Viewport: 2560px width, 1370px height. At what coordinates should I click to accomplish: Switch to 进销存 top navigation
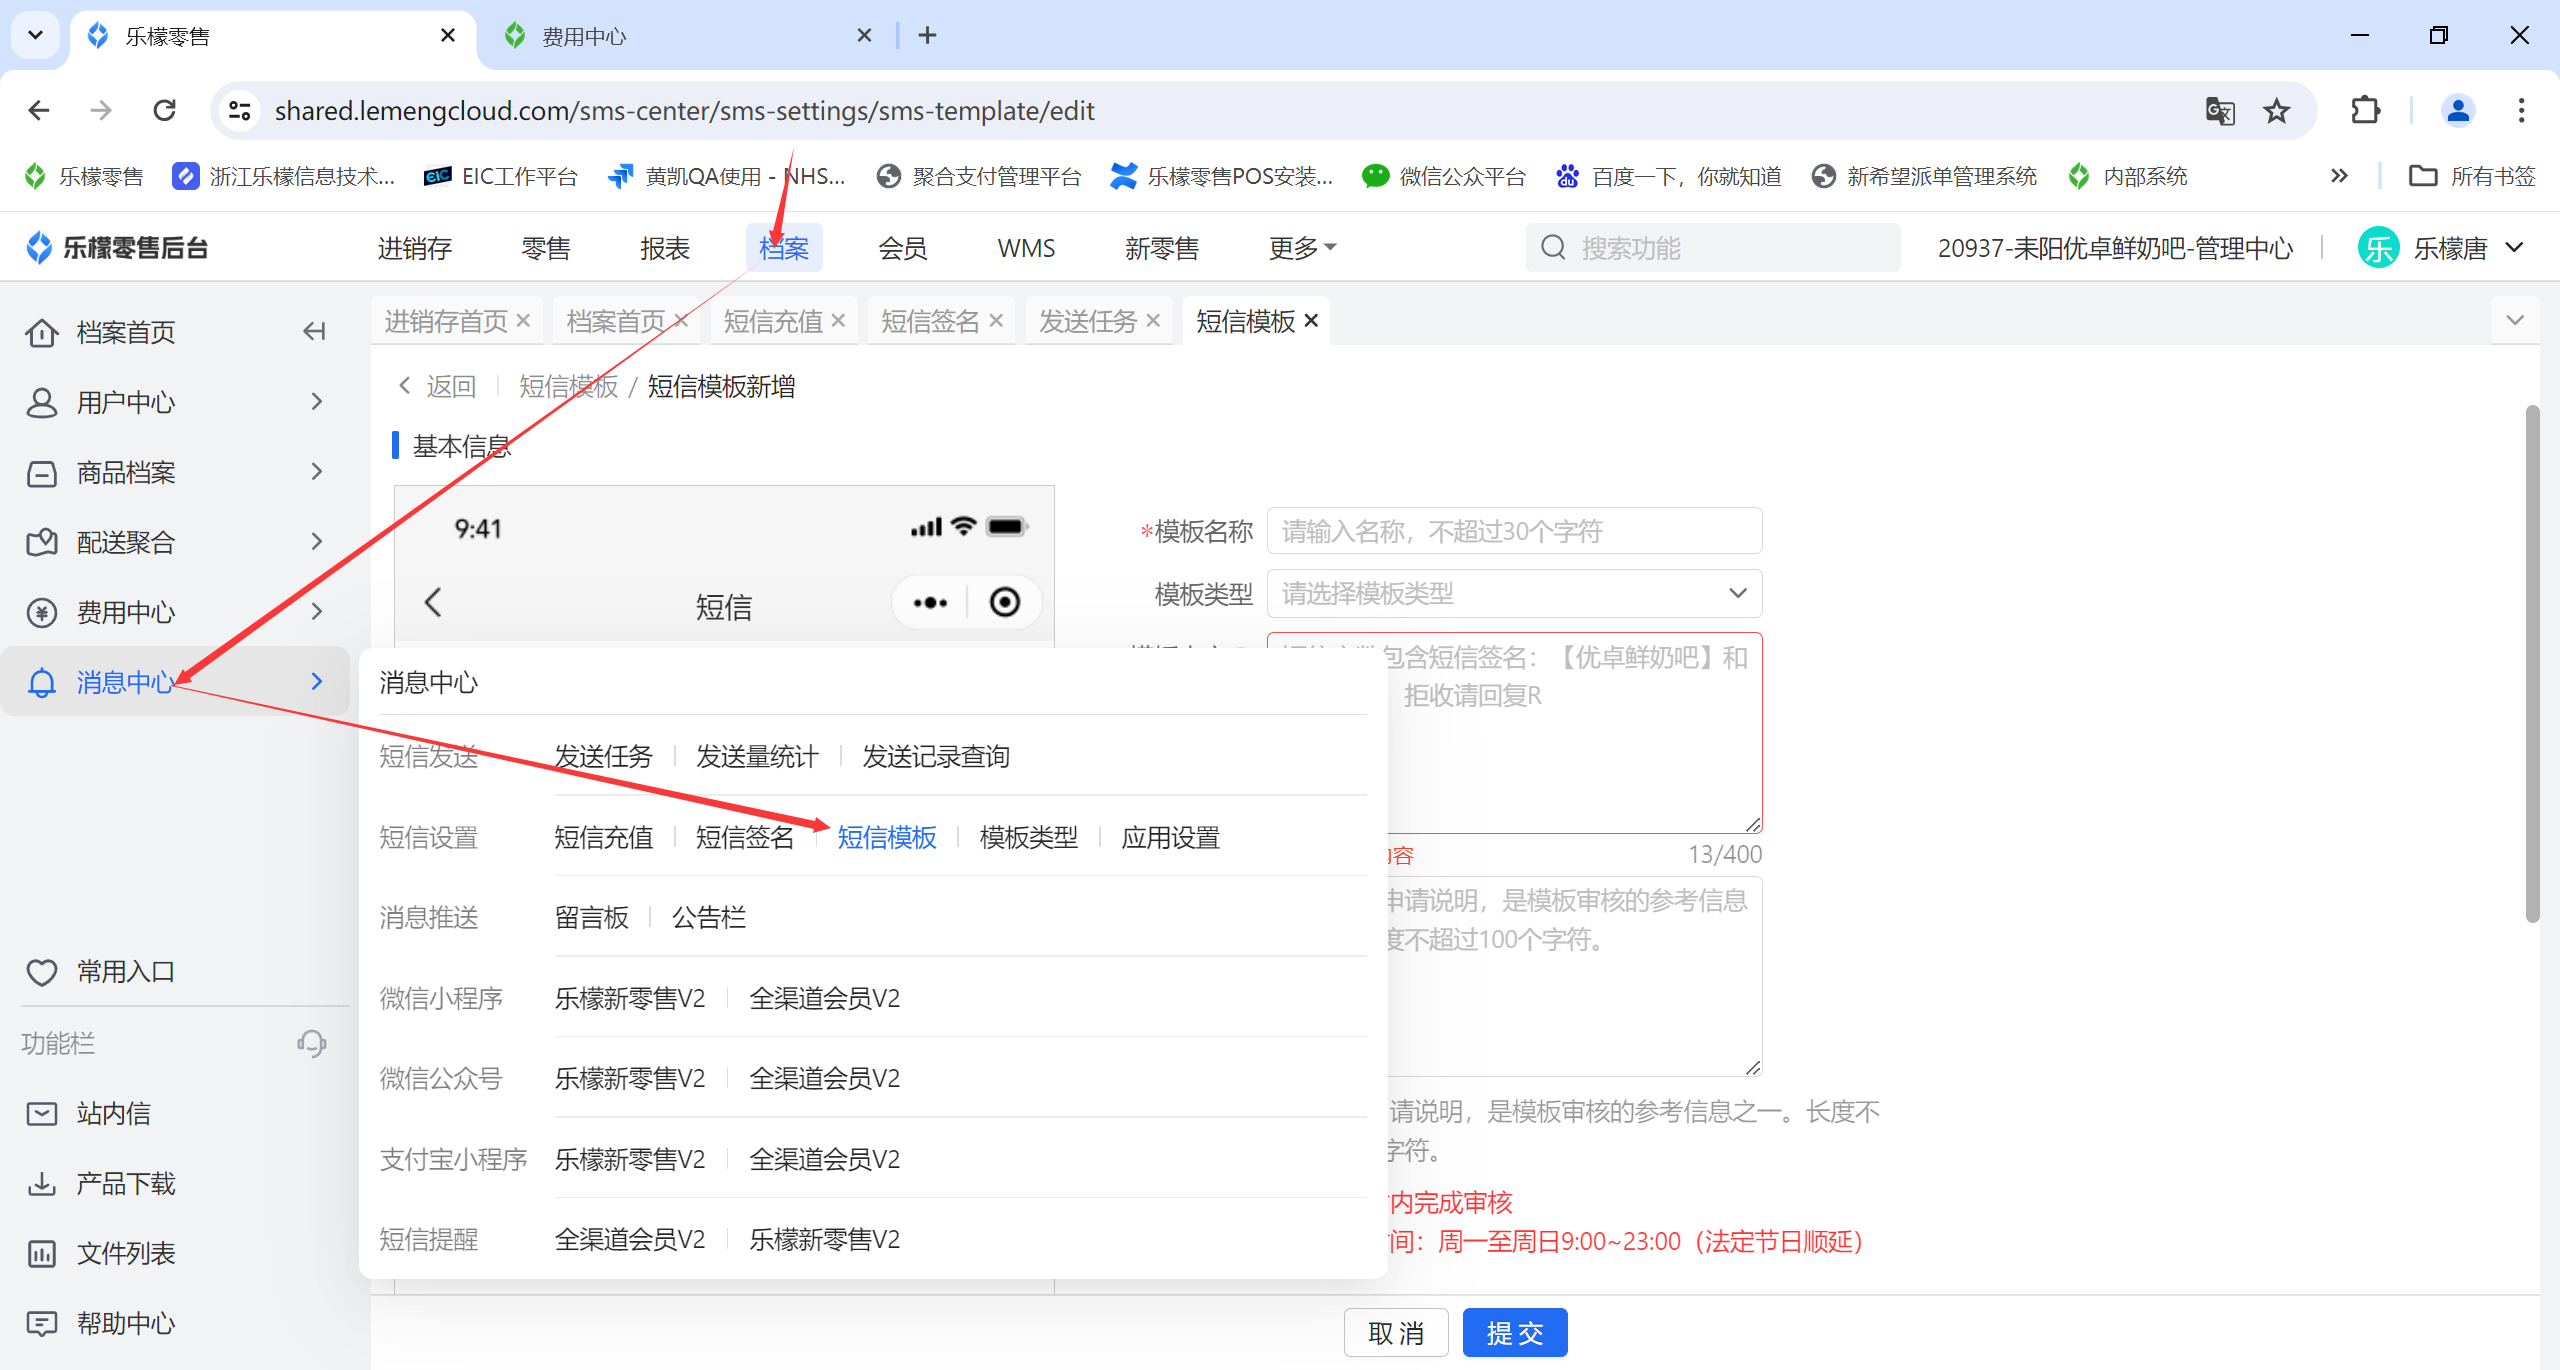pyautogui.click(x=415, y=247)
